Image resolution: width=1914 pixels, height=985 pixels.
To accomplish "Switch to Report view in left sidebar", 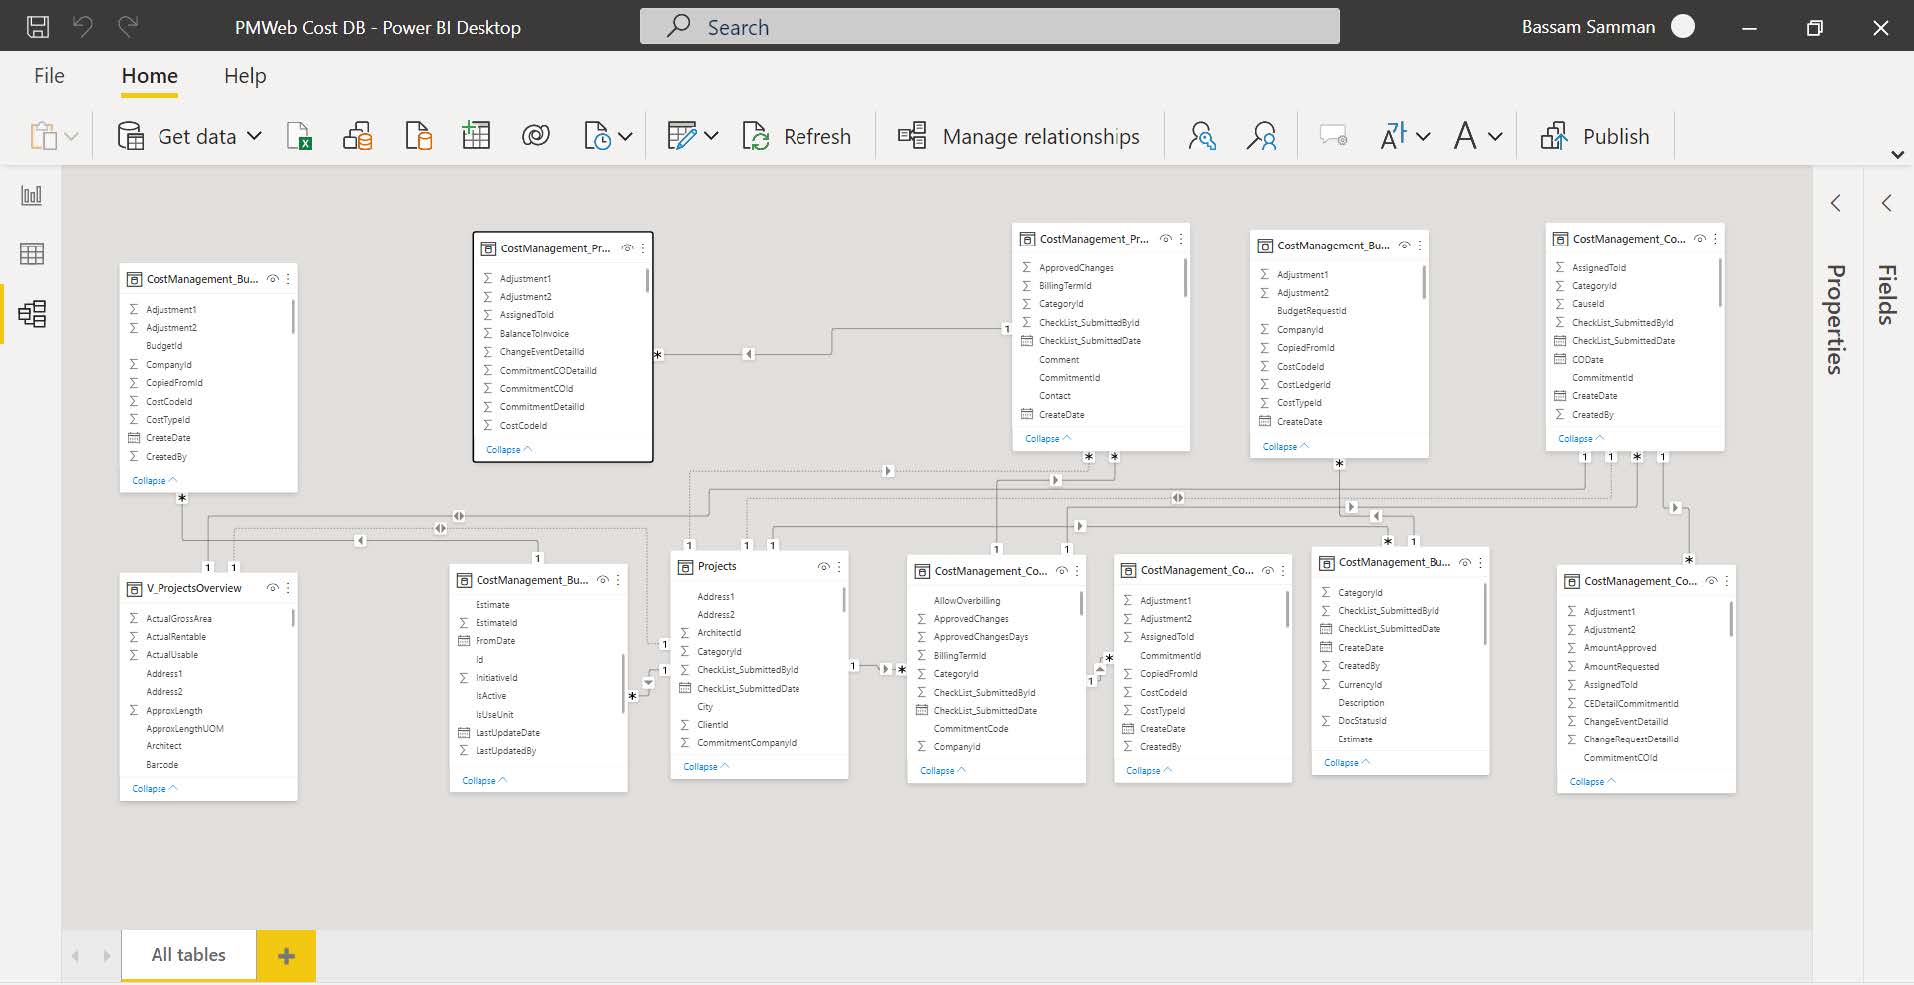I will click(x=32, y=195).
